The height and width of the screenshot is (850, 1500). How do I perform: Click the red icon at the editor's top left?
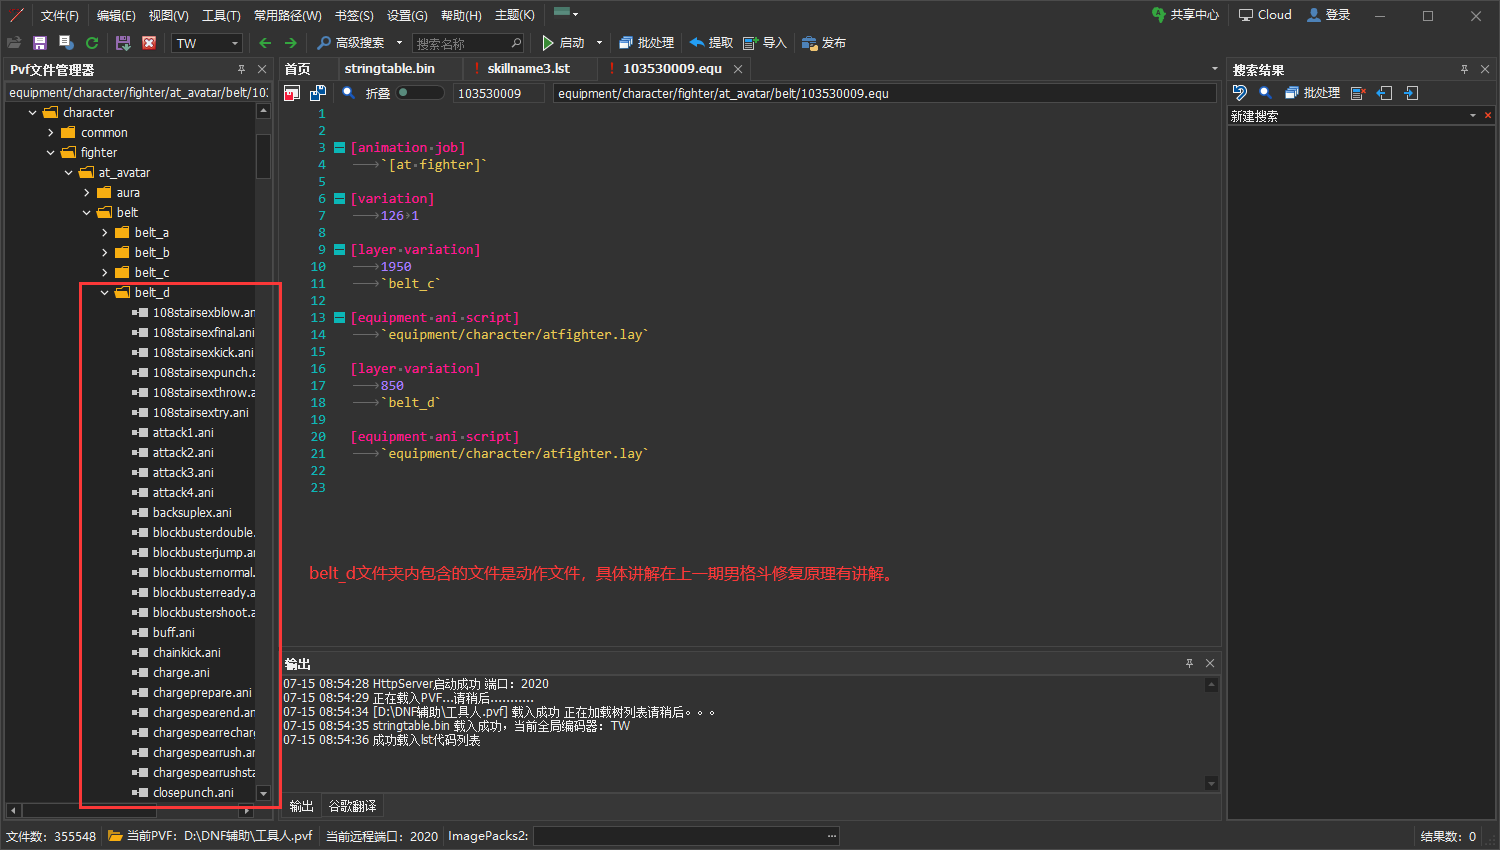coord(292,93)
